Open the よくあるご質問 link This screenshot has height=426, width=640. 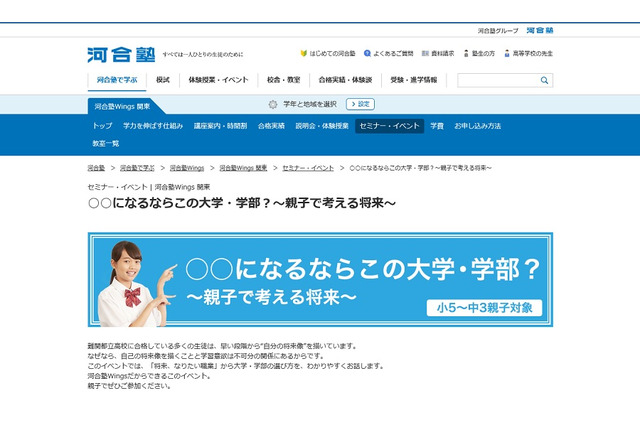pyautogui.click(x=393, y=53)
